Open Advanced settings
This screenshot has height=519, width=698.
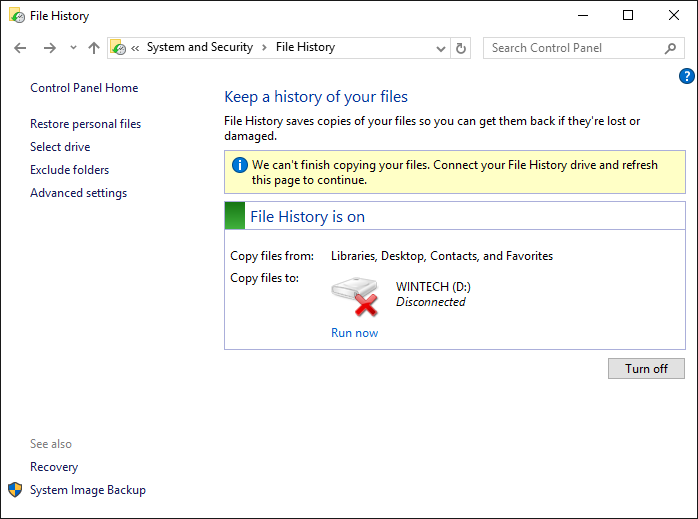point(78,193)
